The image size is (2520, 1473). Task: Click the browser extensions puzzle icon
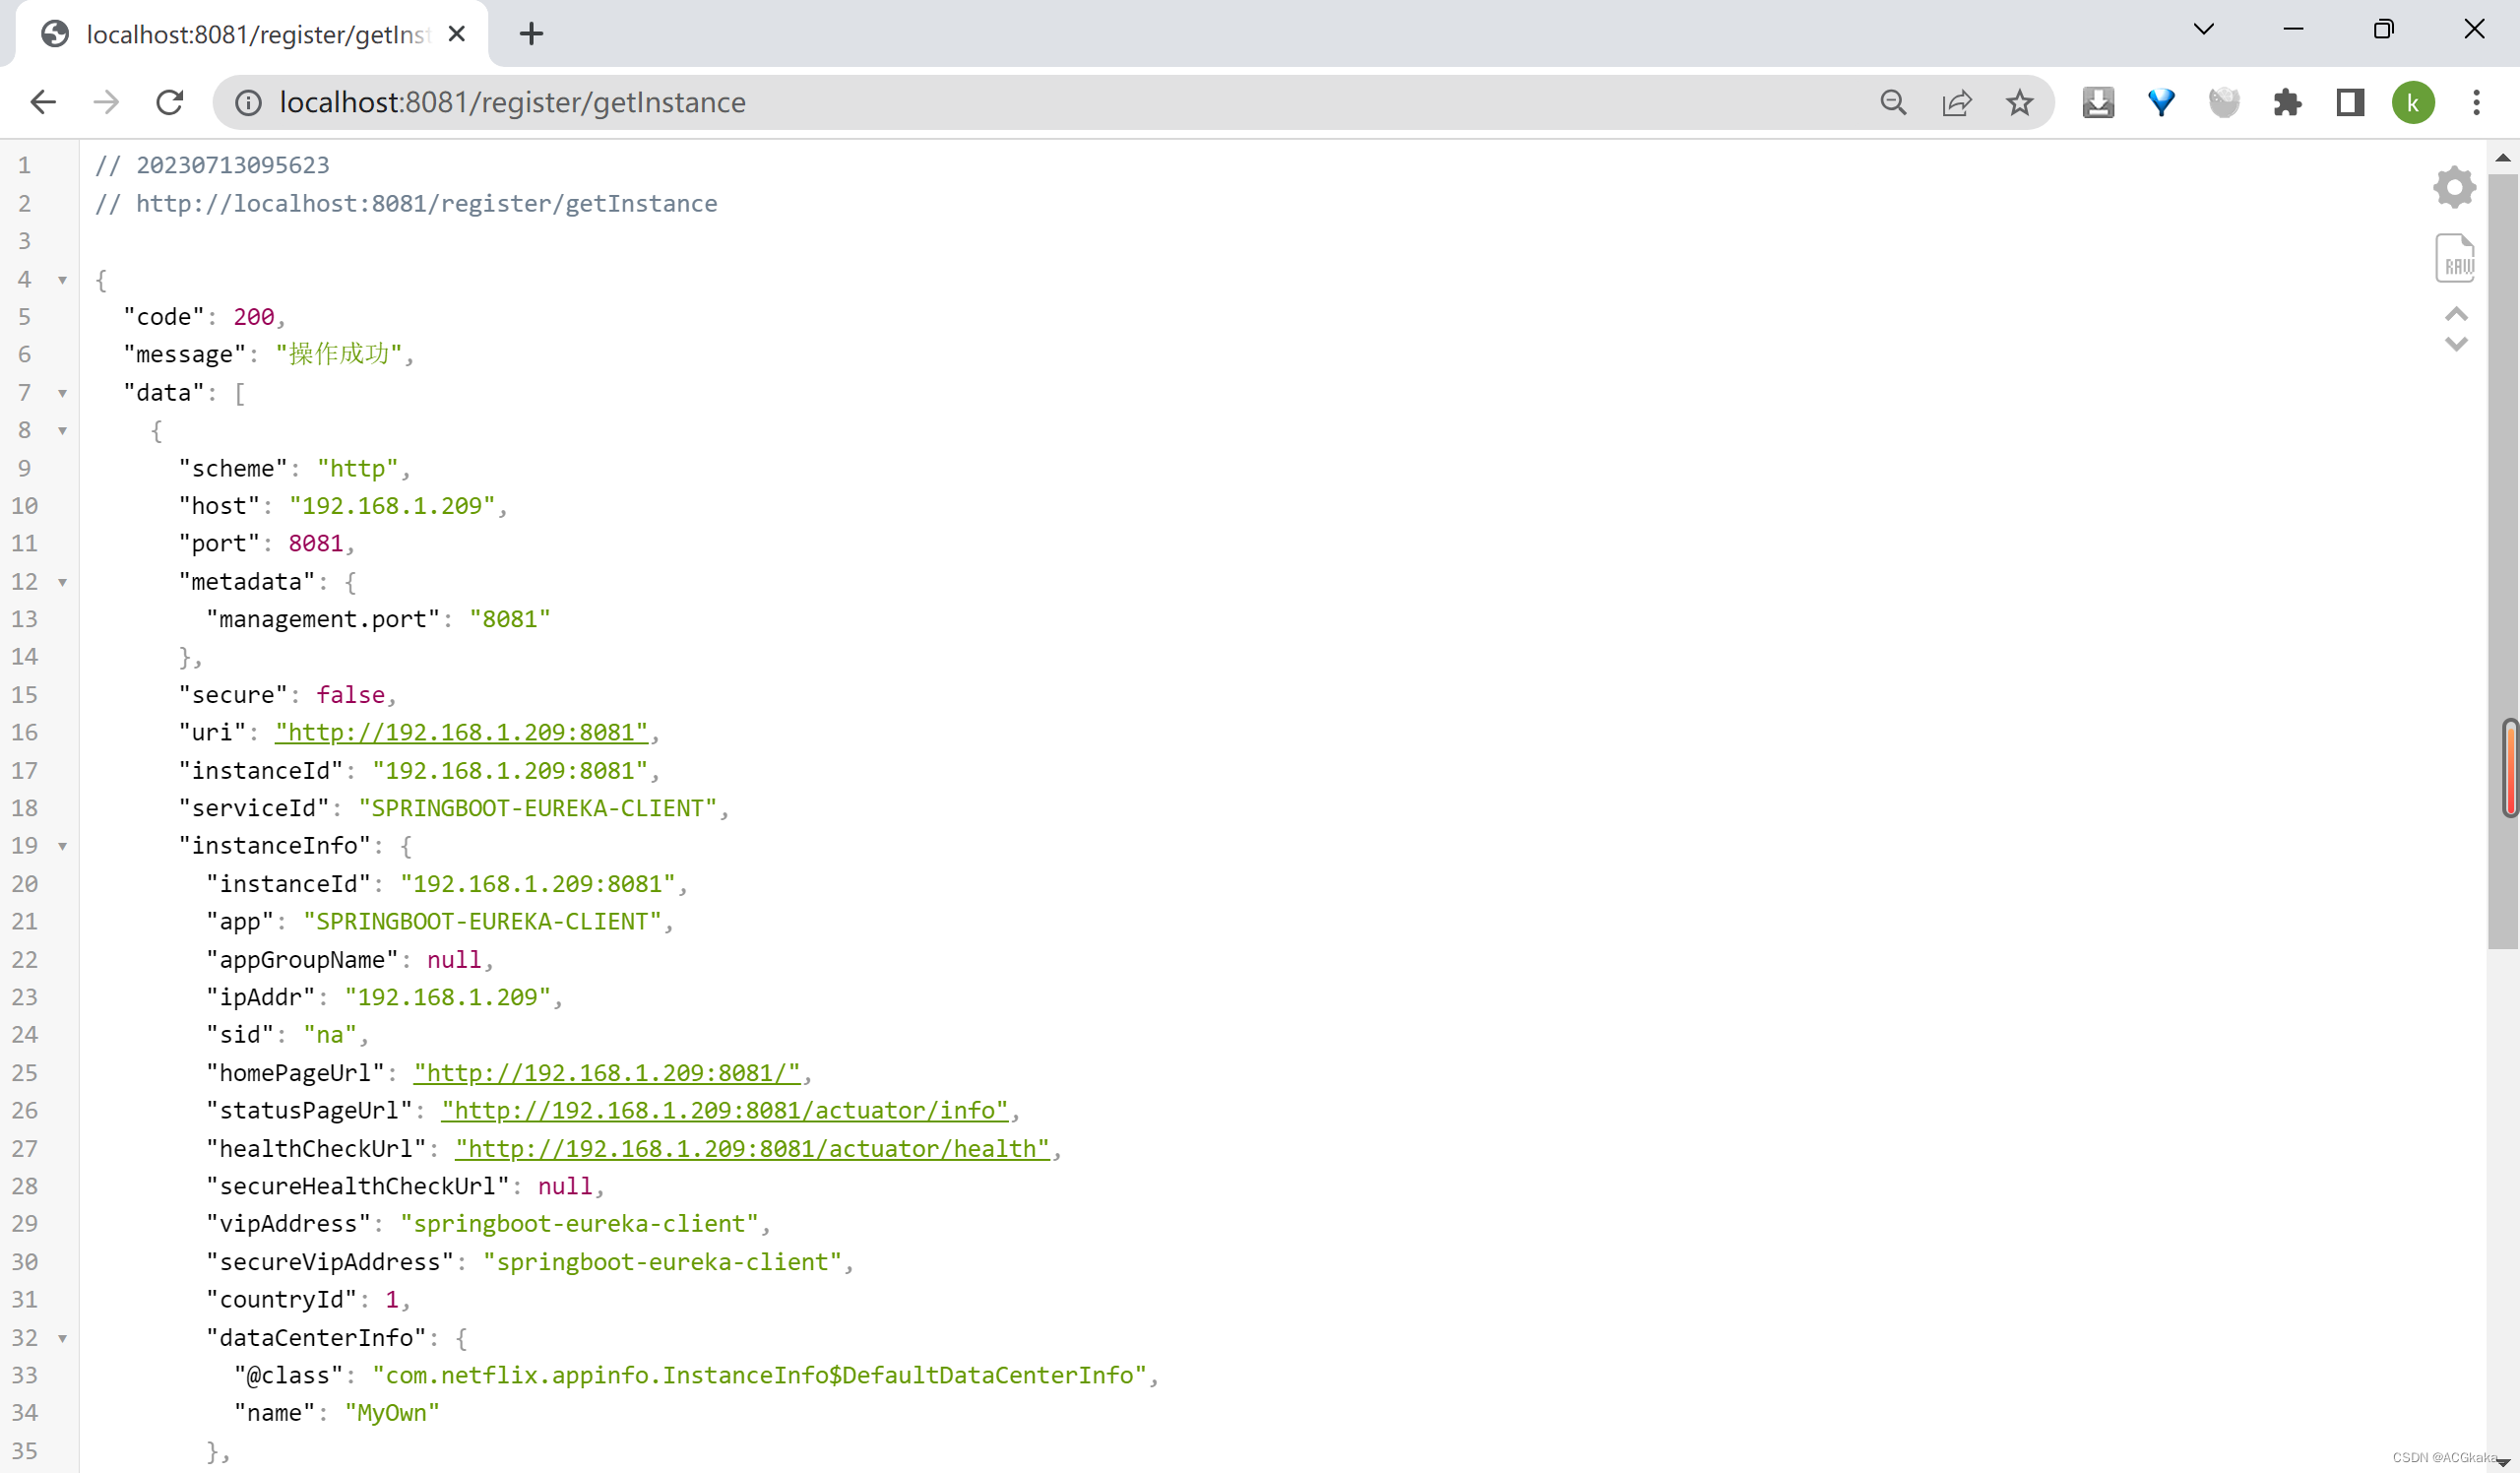coord(2289,101)
